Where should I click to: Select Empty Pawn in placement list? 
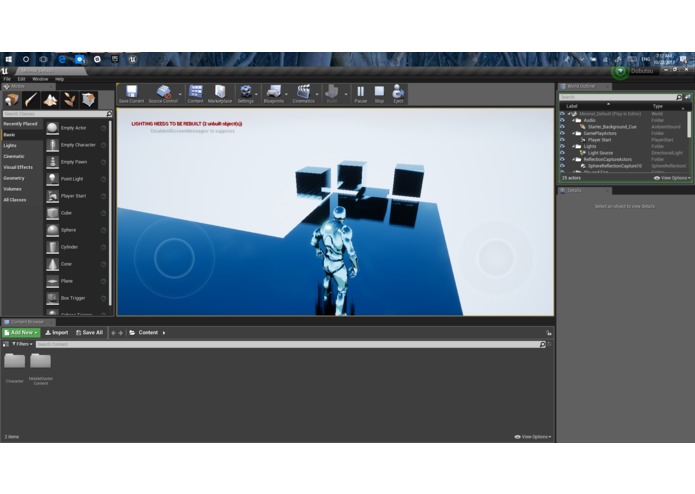(76, 162)
